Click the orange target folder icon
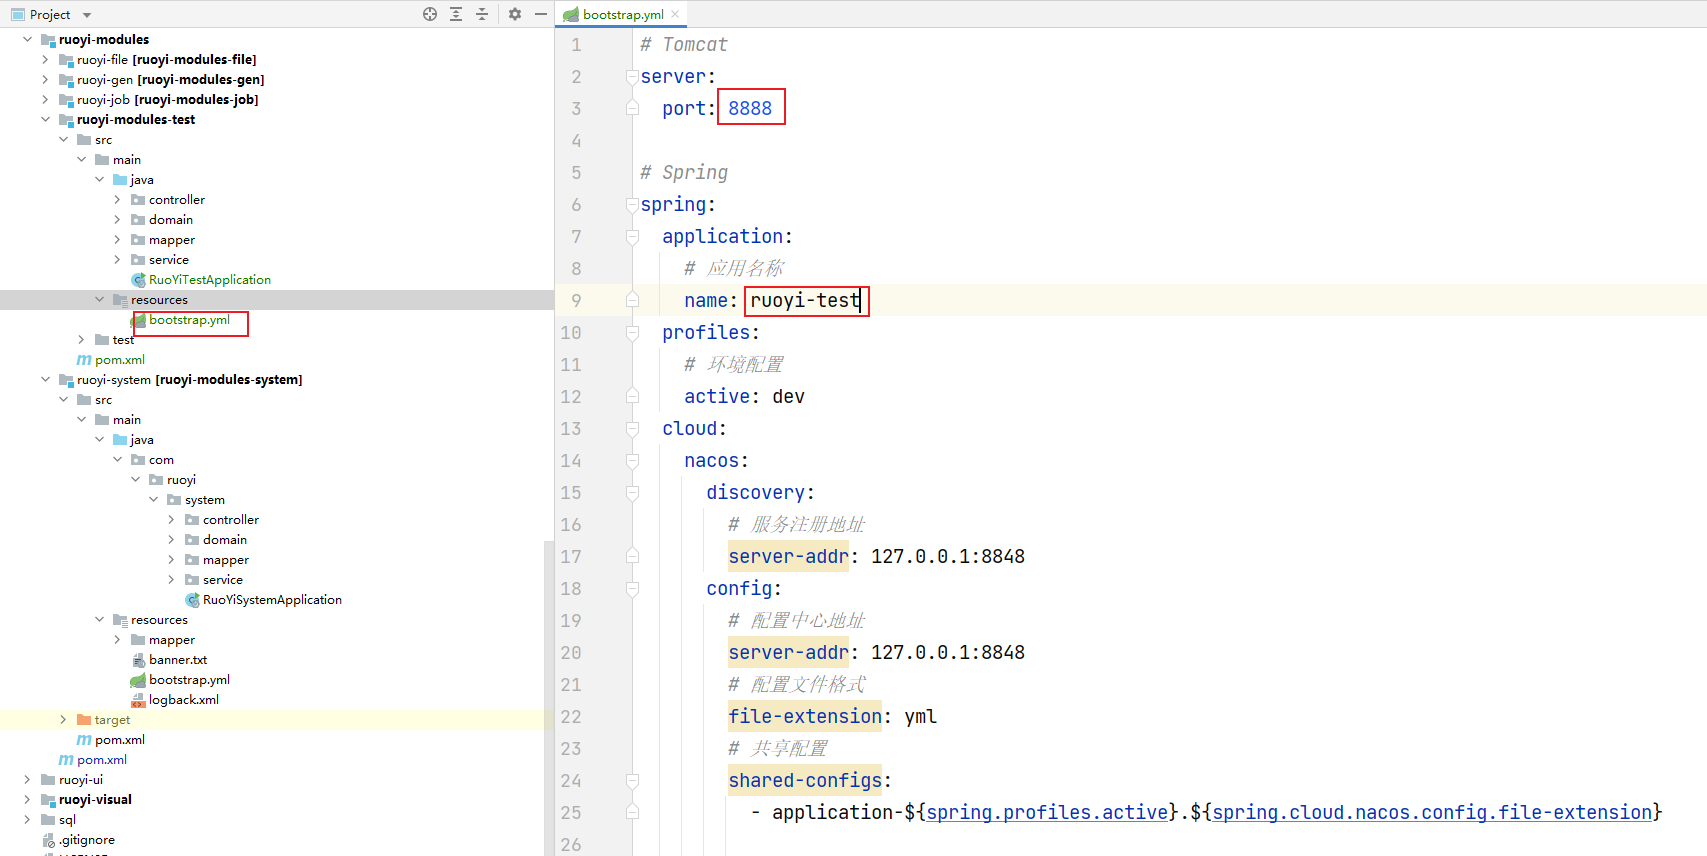Viewport: 1707px width, 856px height. click(84, 720)
